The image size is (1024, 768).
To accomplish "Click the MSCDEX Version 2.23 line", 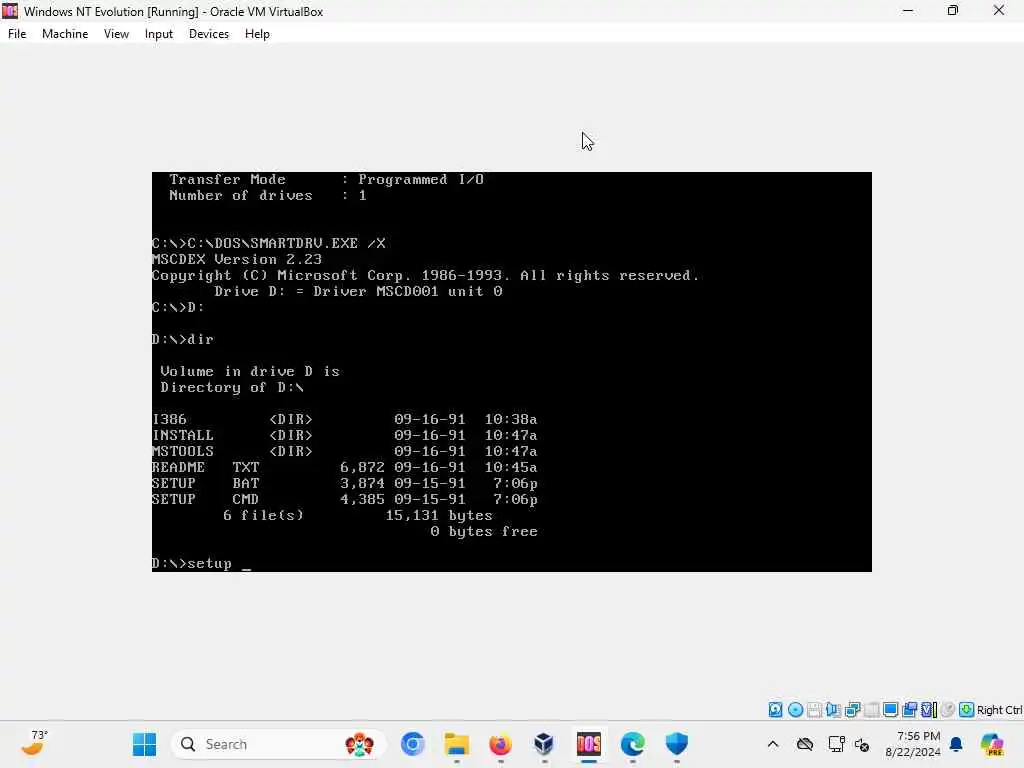I will coord(236,259).
